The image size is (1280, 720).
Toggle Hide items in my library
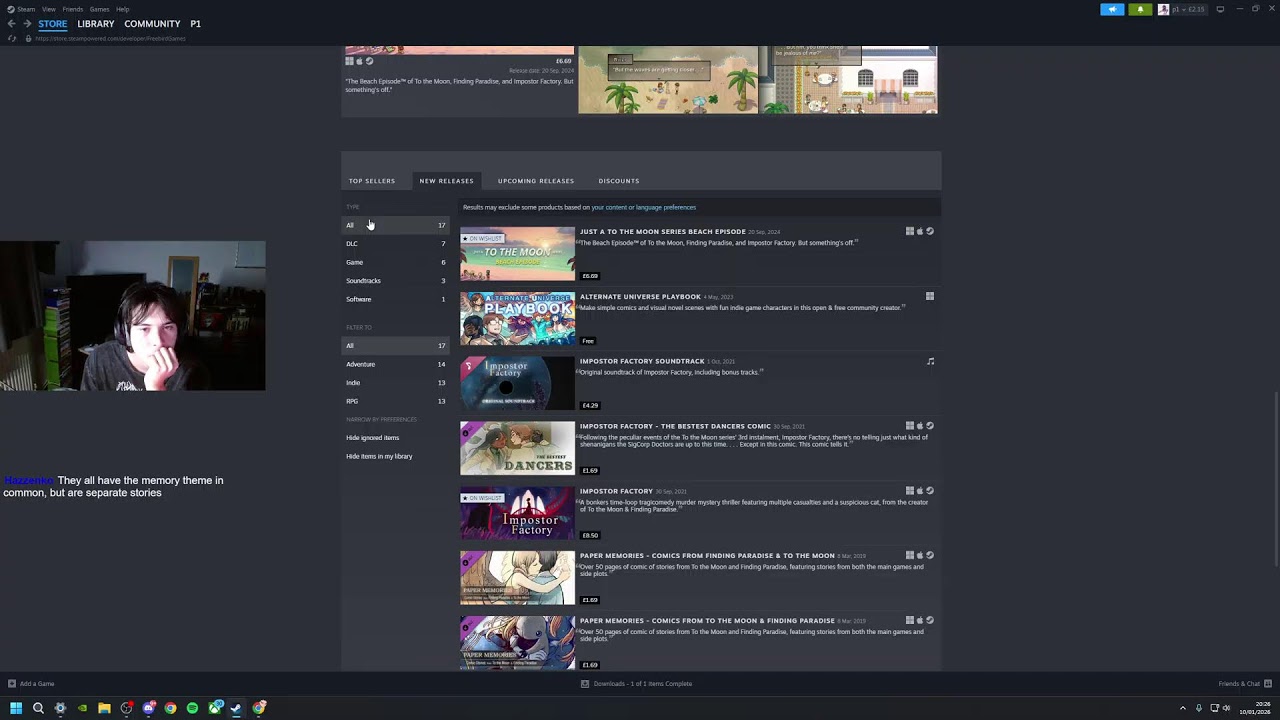[x=379, y=456]
